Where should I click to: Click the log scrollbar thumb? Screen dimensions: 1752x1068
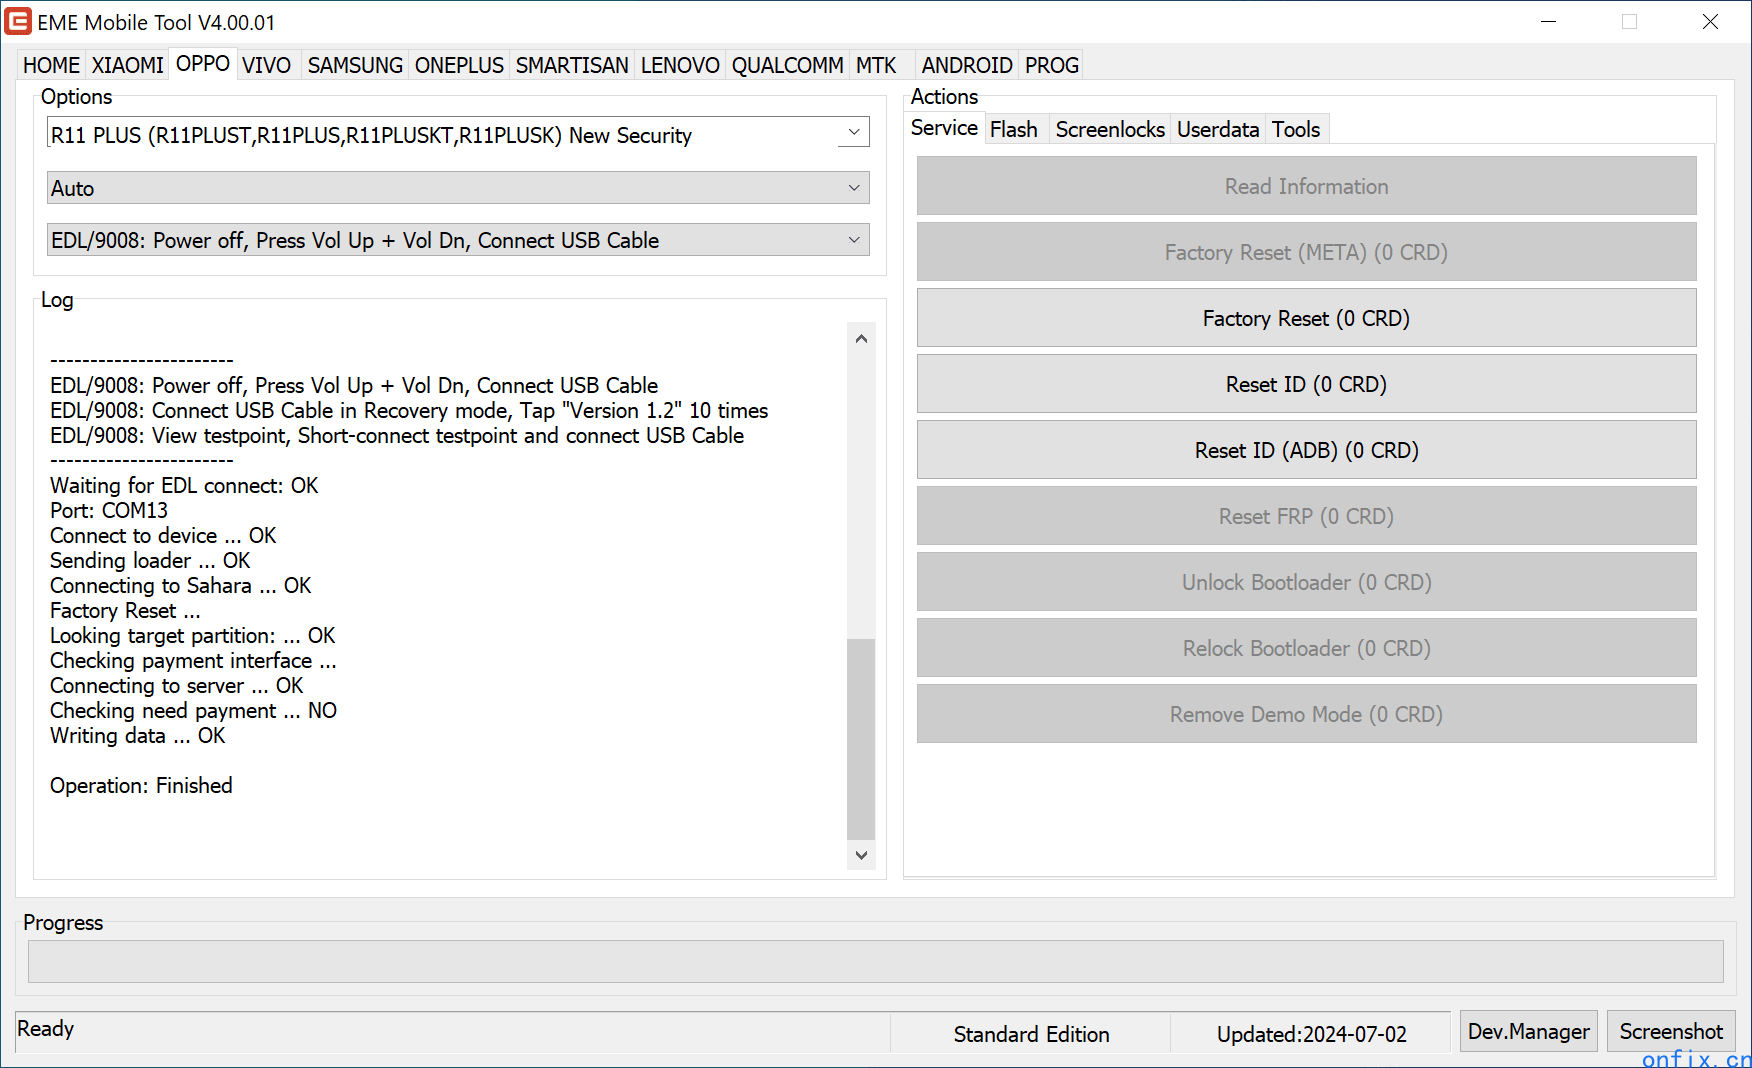pyautogui.click(x=861, y=739)
